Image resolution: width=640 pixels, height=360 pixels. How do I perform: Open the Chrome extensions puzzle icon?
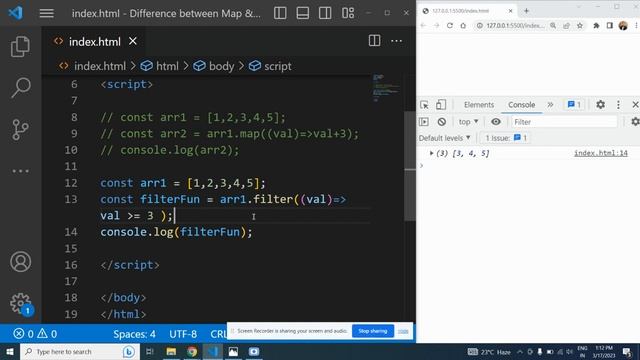(x=596, y=26)
